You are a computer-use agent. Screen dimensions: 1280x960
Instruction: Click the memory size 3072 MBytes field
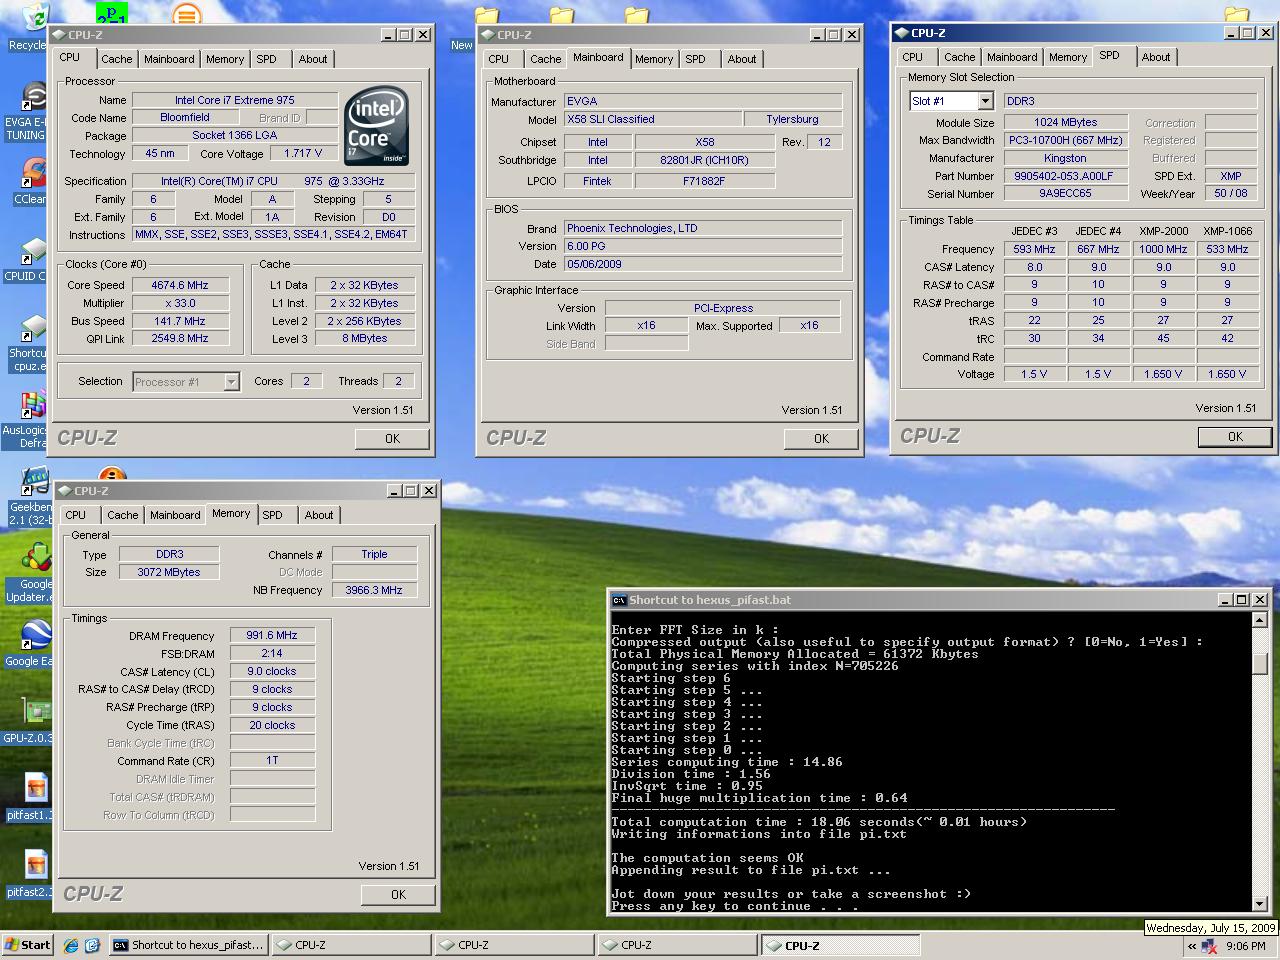[169, 572]
